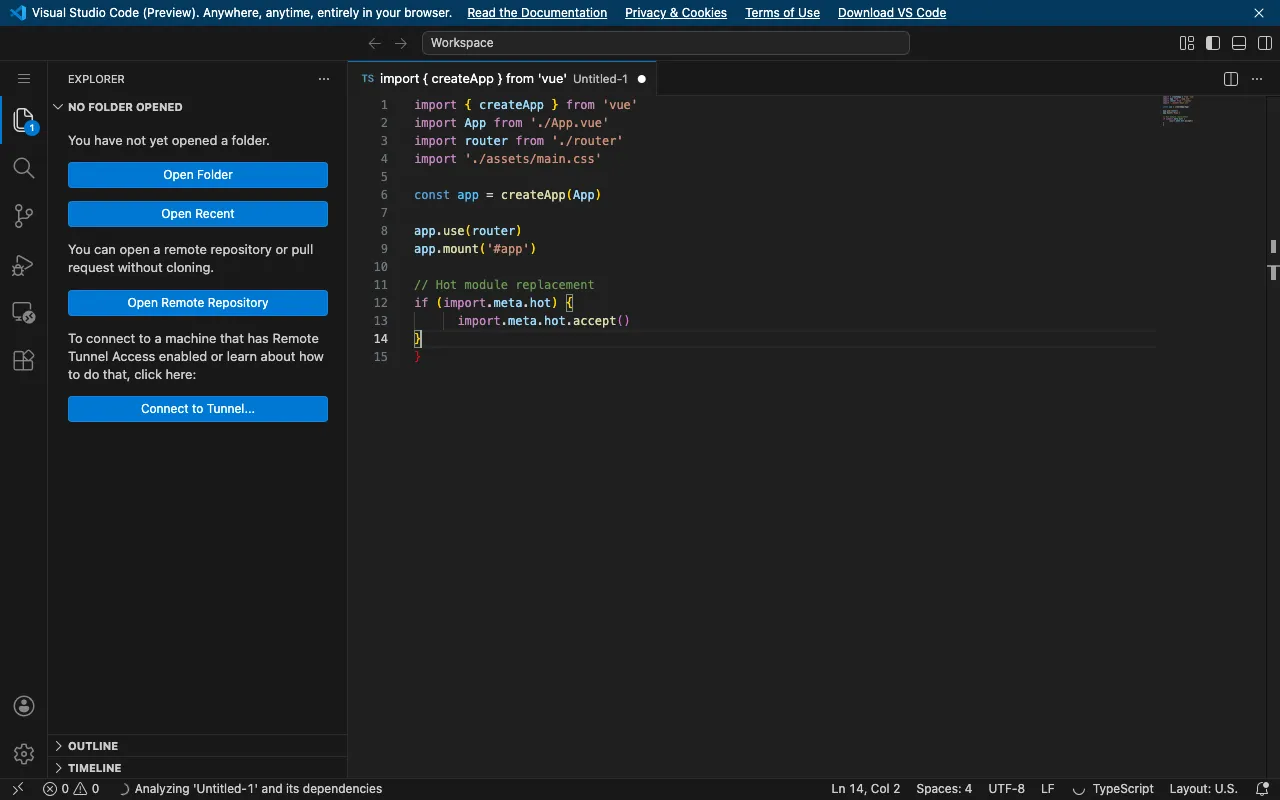The image size is (1280, 800).
Task: Select the Untitled-1 editor tab
Action: coord(503,79)
